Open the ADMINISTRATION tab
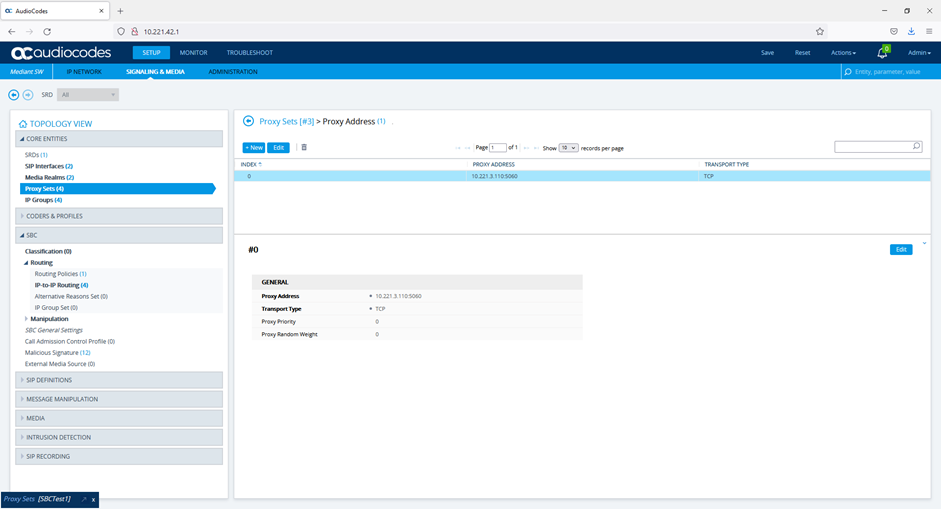This screenshot has height=509, width=941. pos(233,71)
